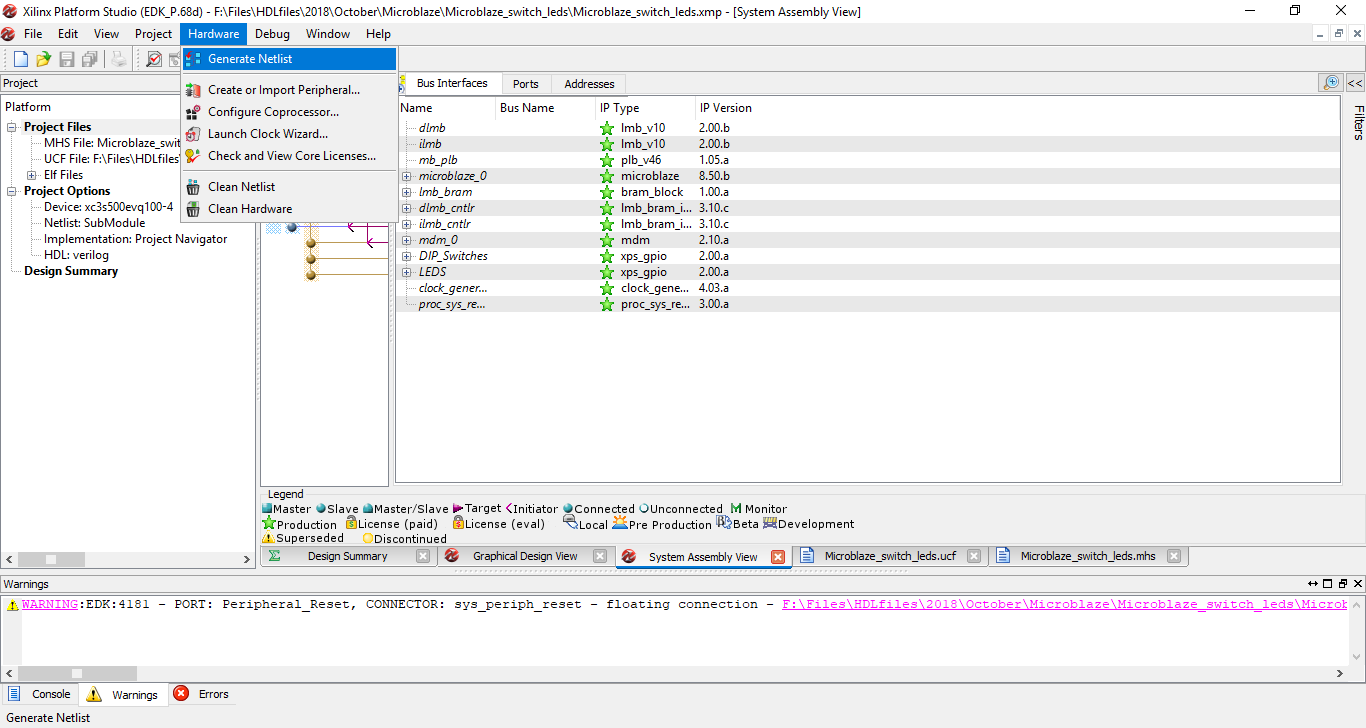Screen dimensions: 1366x728
Task: Select Design Summary in the project tree
Action: [x=71, y=271]
